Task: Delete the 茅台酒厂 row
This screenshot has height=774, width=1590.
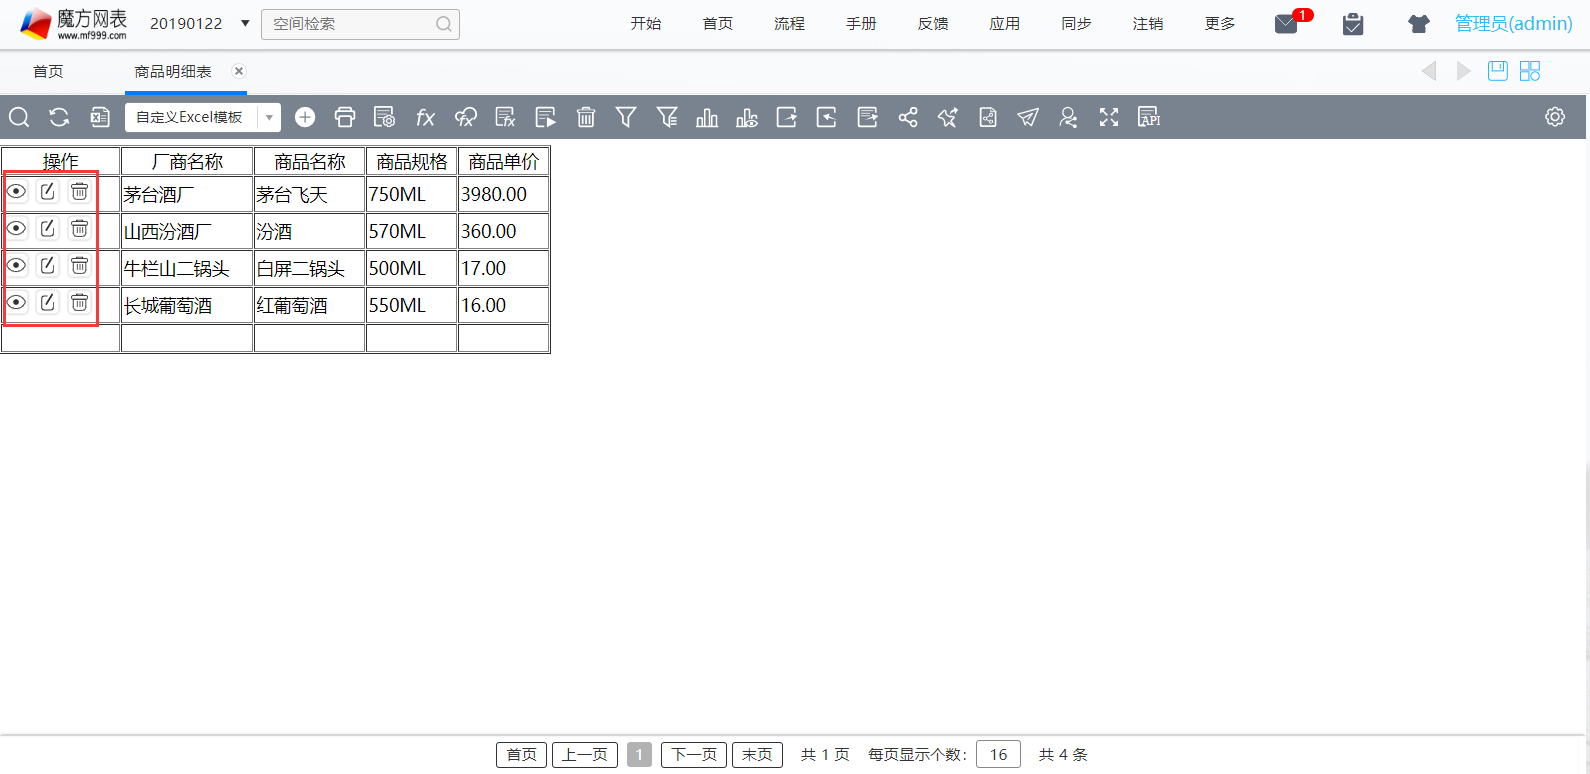Action: [x=79, y=191]
